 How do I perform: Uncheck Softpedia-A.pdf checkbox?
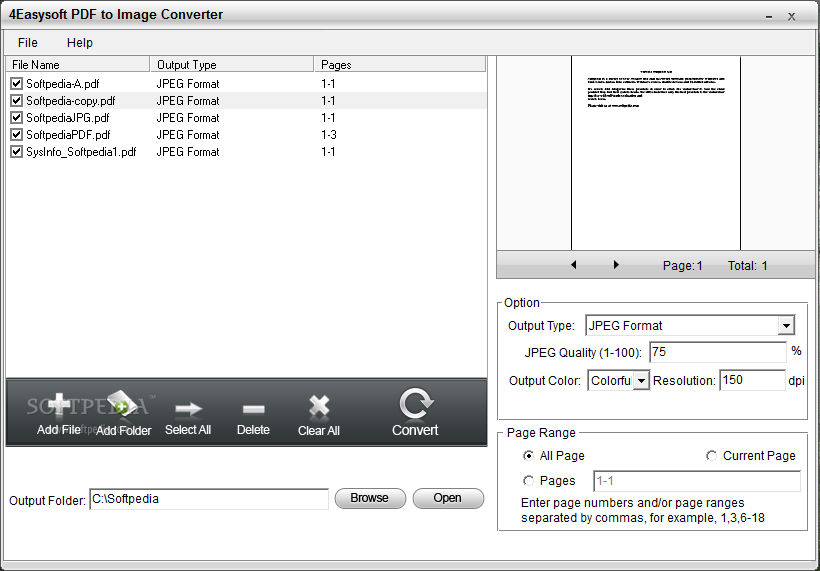[17, 84]
